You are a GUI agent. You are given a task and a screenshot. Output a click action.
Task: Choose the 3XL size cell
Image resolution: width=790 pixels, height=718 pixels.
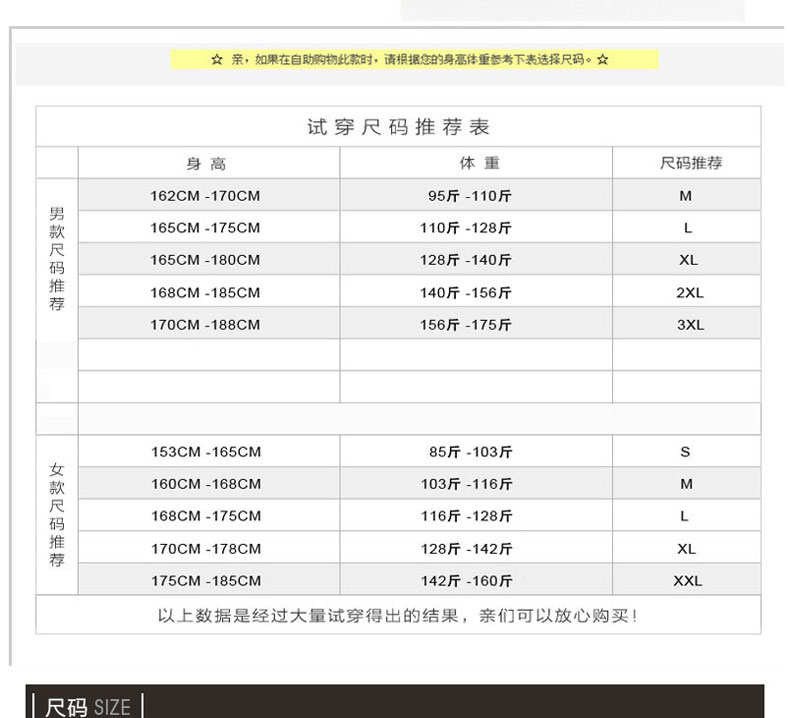click(x=690, y=325)
